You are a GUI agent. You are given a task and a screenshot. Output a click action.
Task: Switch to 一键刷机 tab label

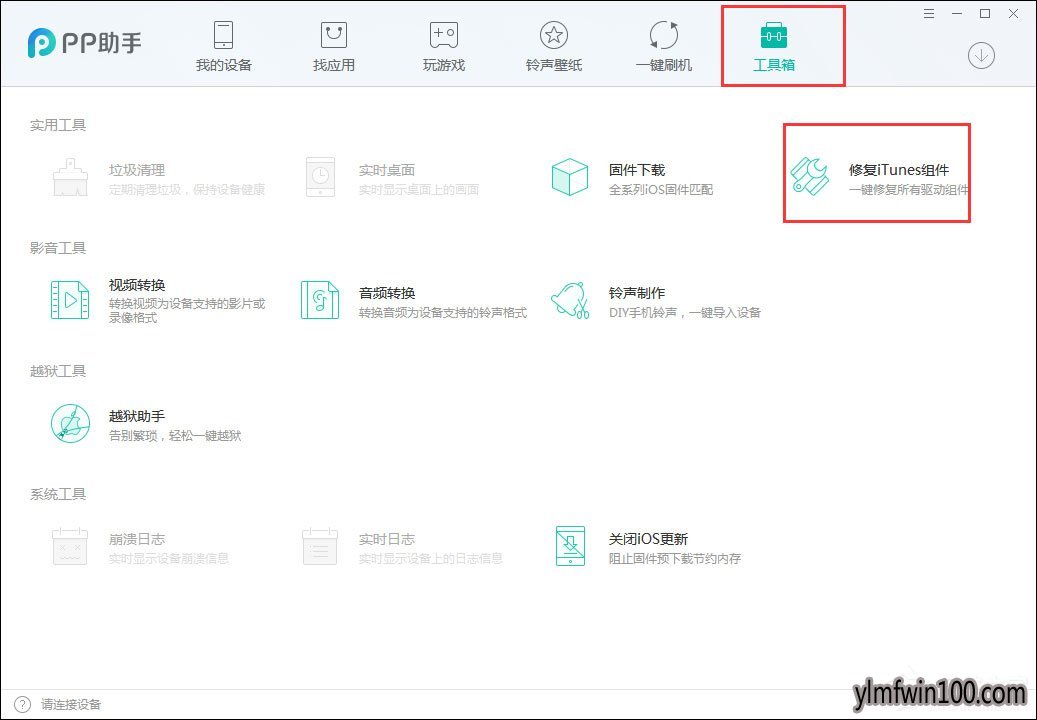pyautogui.click(x=664, y=65)
